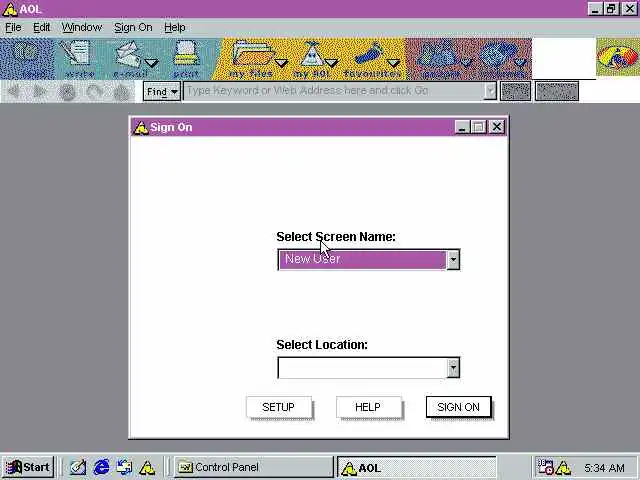
Task: Click the greyed Home navigation icon
Action: tap(121, 92)
